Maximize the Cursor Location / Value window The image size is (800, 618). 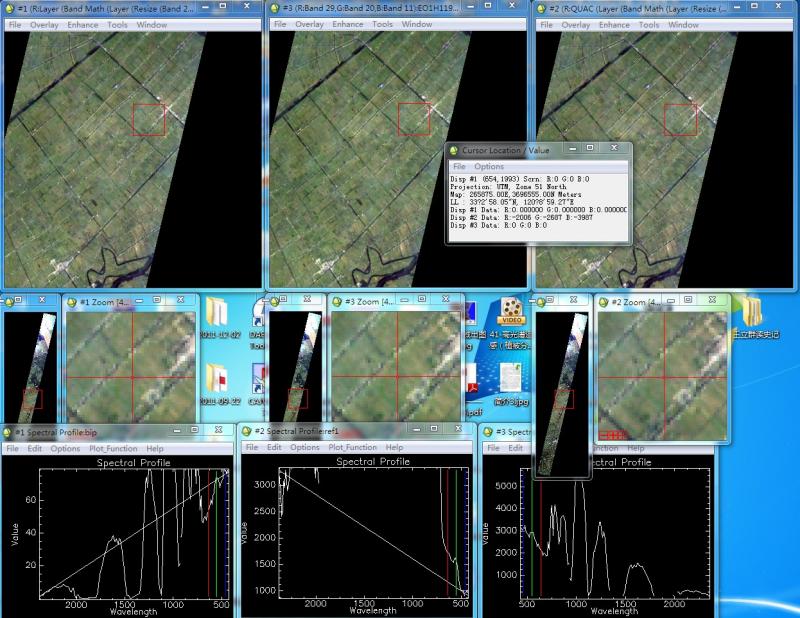coord(590,147)
